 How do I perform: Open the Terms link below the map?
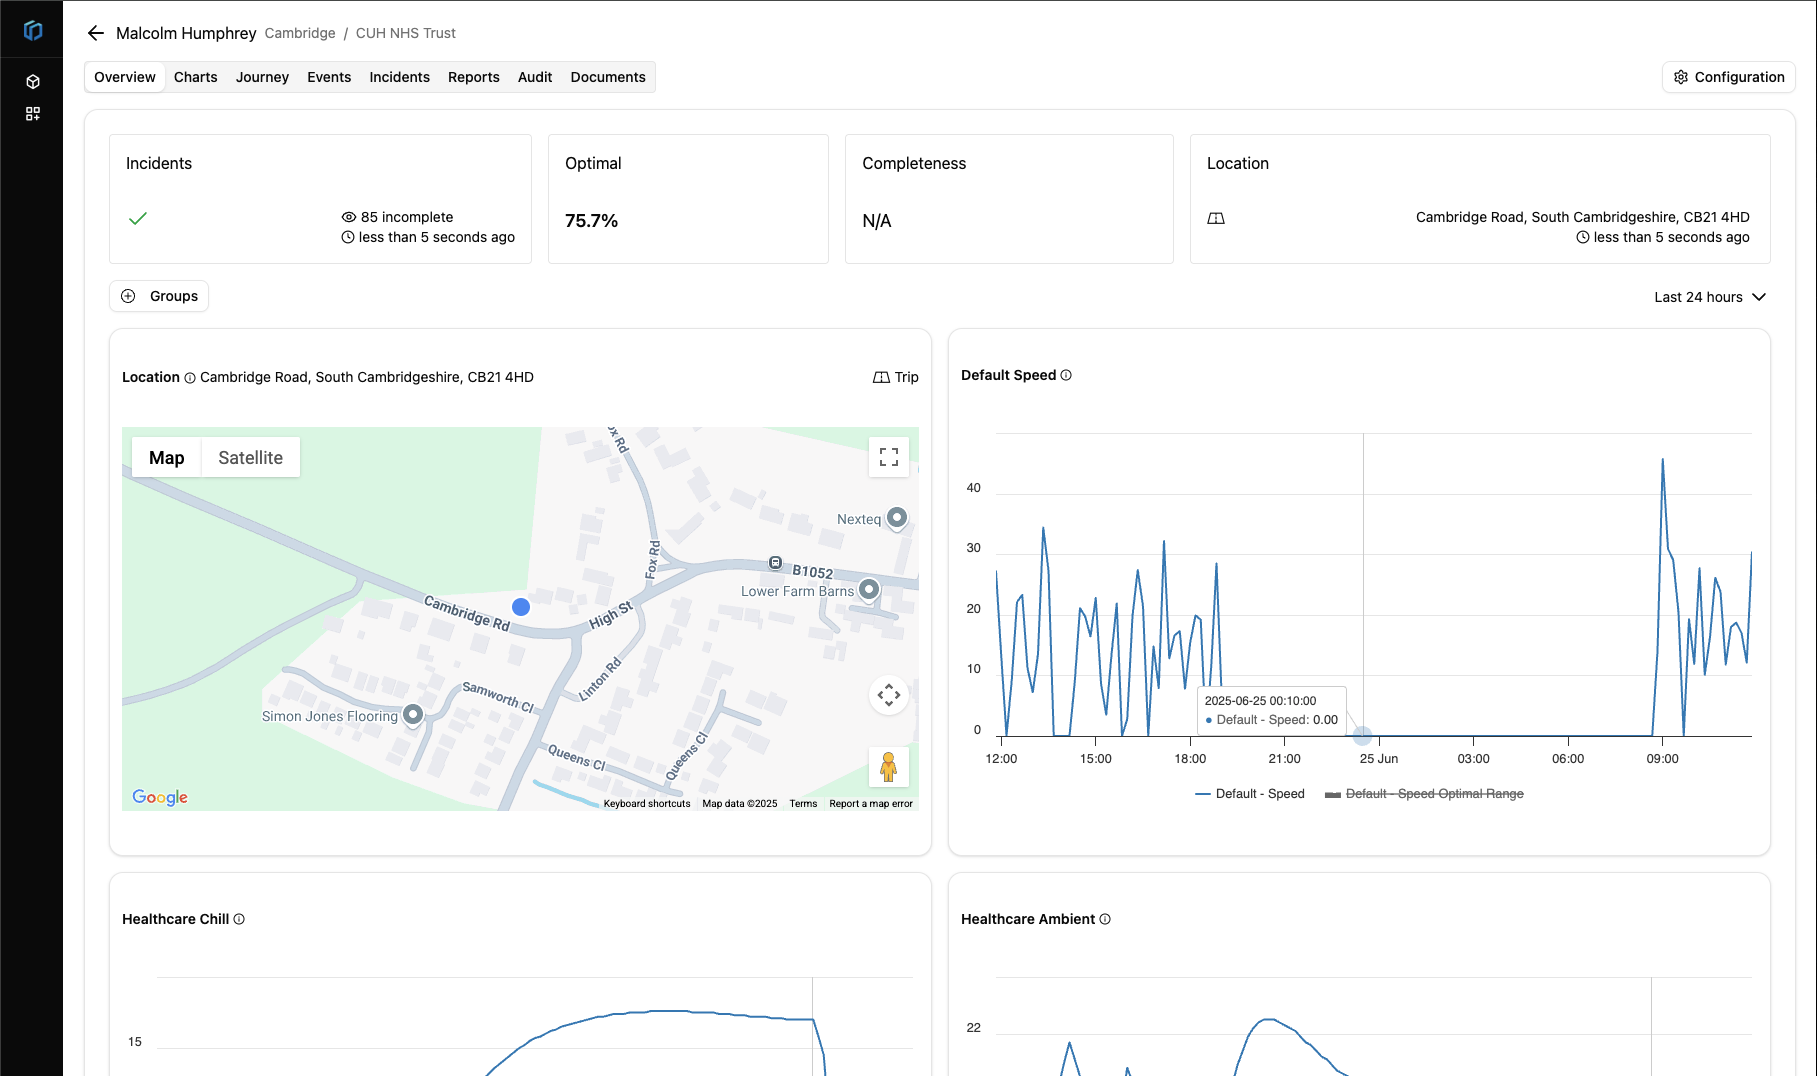coord(802,803)
